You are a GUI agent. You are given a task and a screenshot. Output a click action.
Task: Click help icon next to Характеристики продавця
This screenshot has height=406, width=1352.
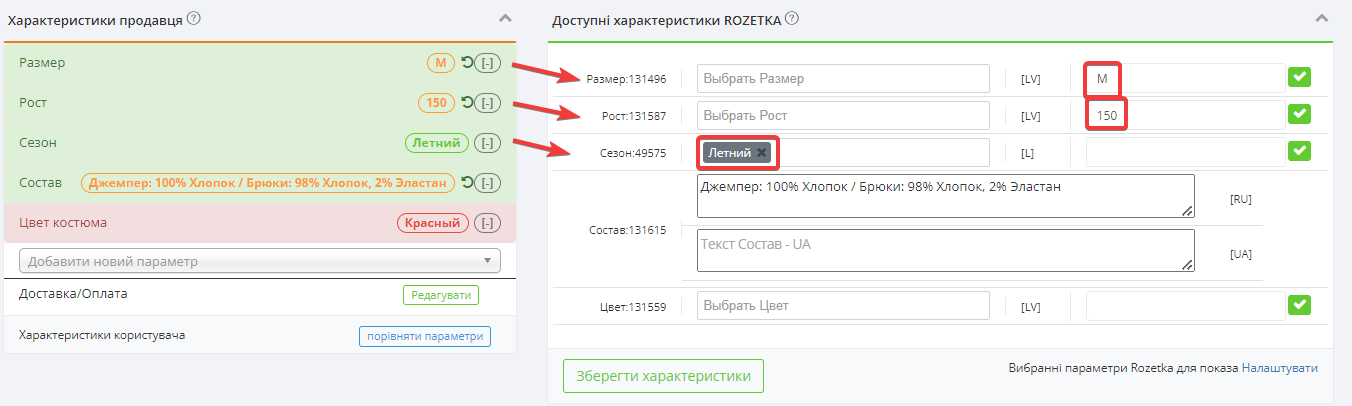194,19
